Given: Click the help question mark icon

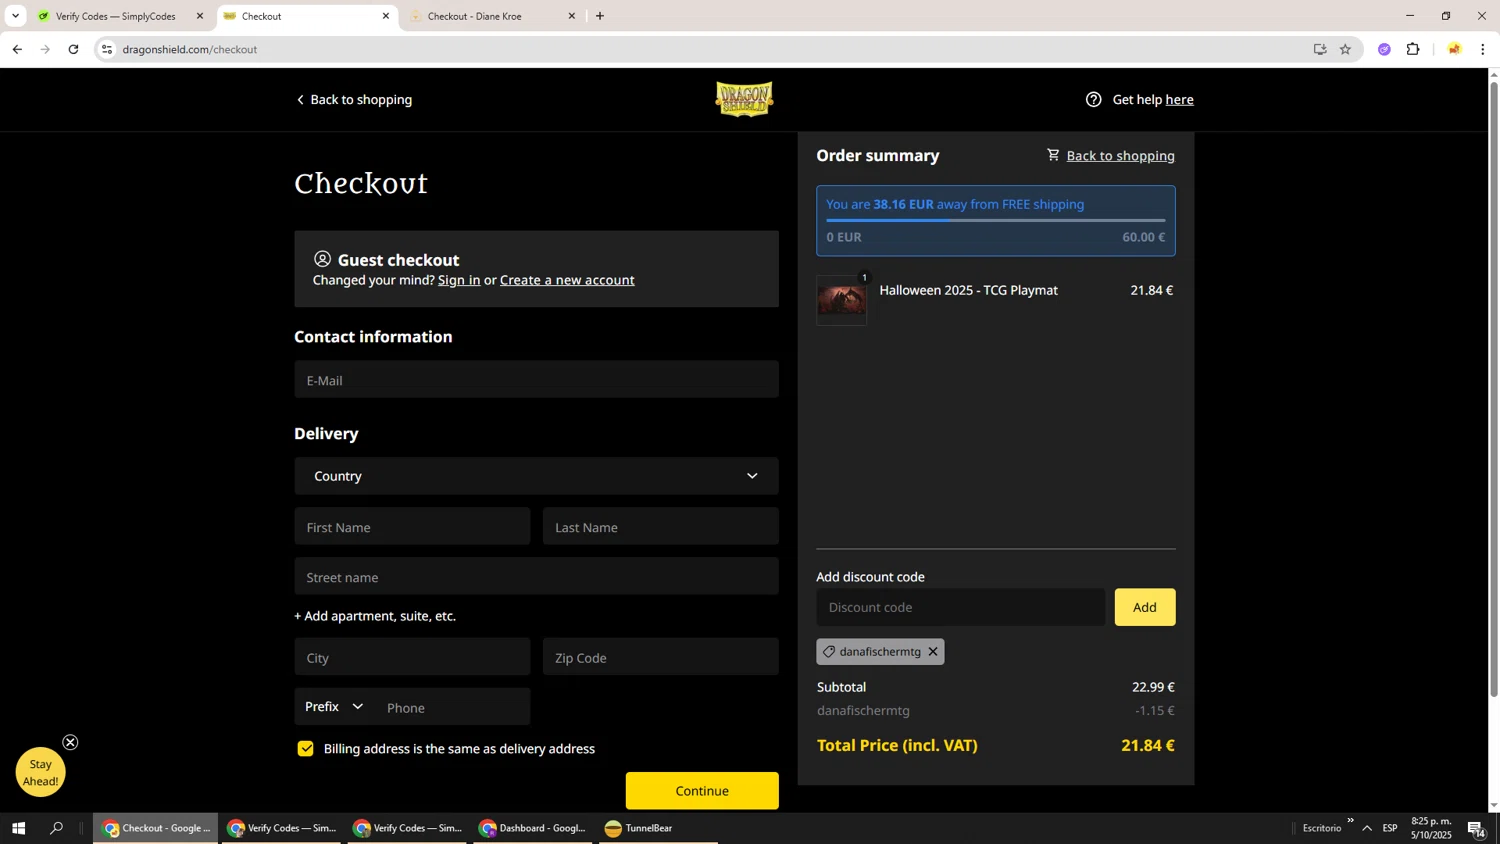Looking at the screenshot, I should (1094, 99).
